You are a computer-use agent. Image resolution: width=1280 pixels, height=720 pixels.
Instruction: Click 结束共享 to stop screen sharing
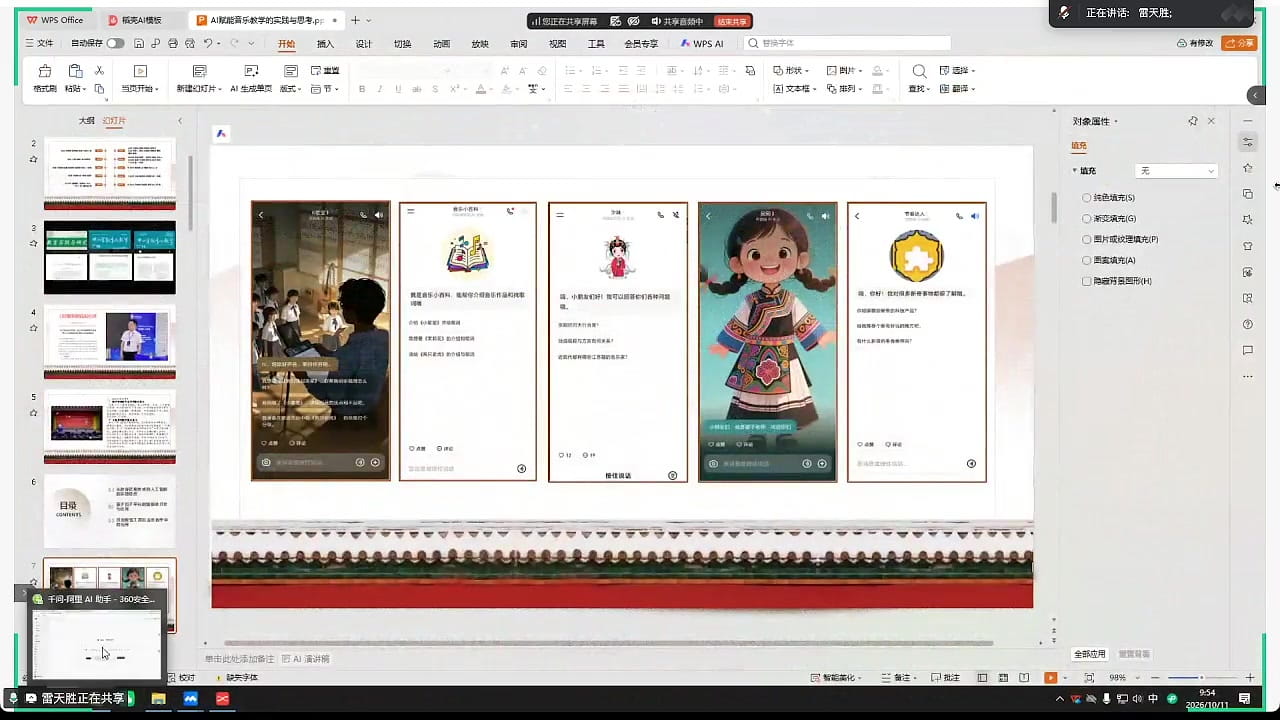pos(732,21)
